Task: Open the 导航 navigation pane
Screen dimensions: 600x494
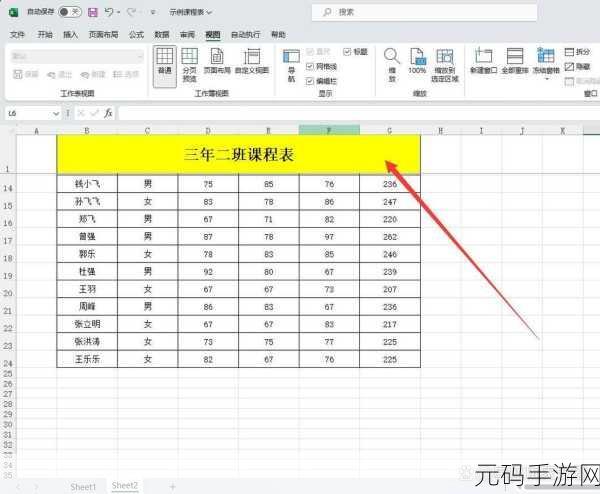Action: pos(291,66)
